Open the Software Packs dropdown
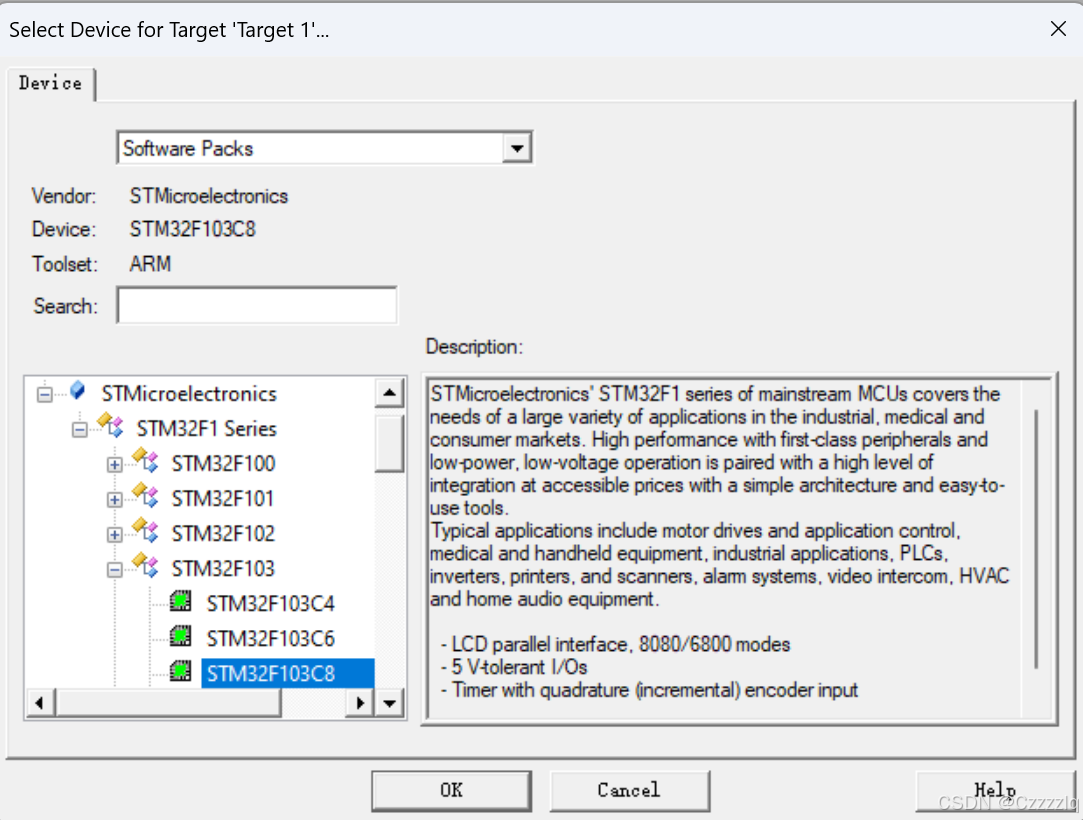Image resolution: width=1083 pixels, height=820 pixels. (x=517, y=149)
